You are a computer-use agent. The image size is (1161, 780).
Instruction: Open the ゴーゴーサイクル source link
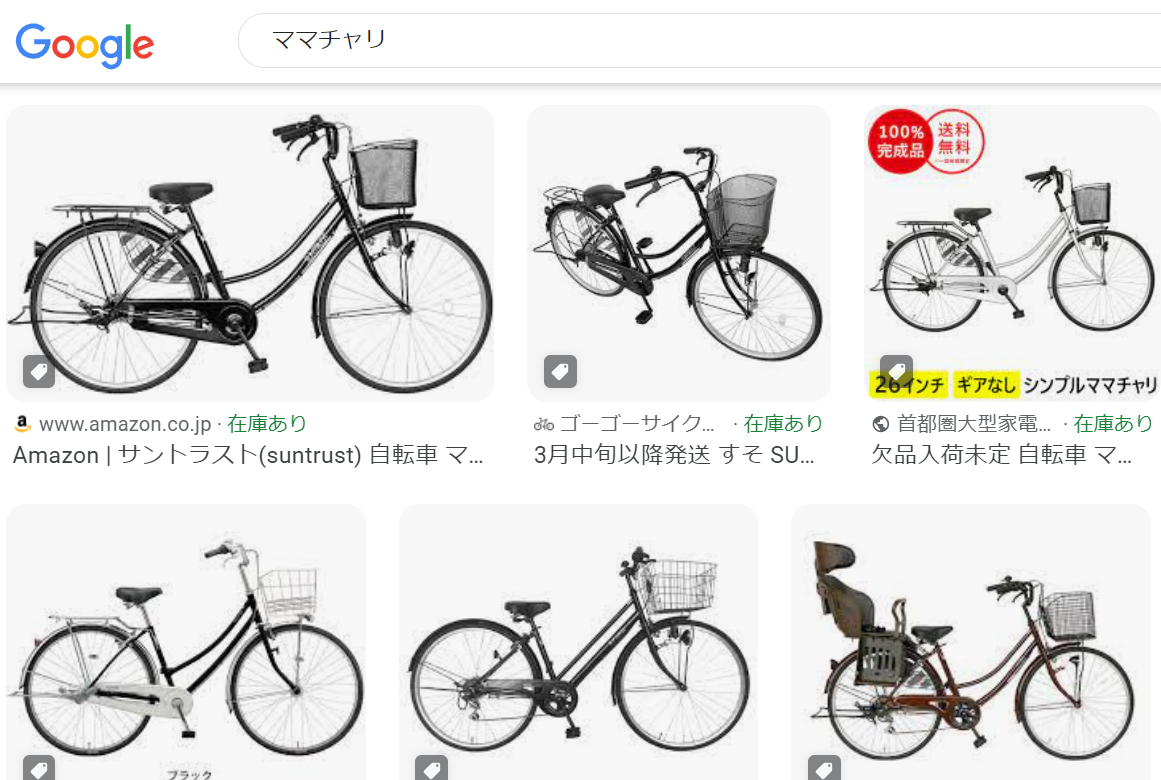[637, 424]
